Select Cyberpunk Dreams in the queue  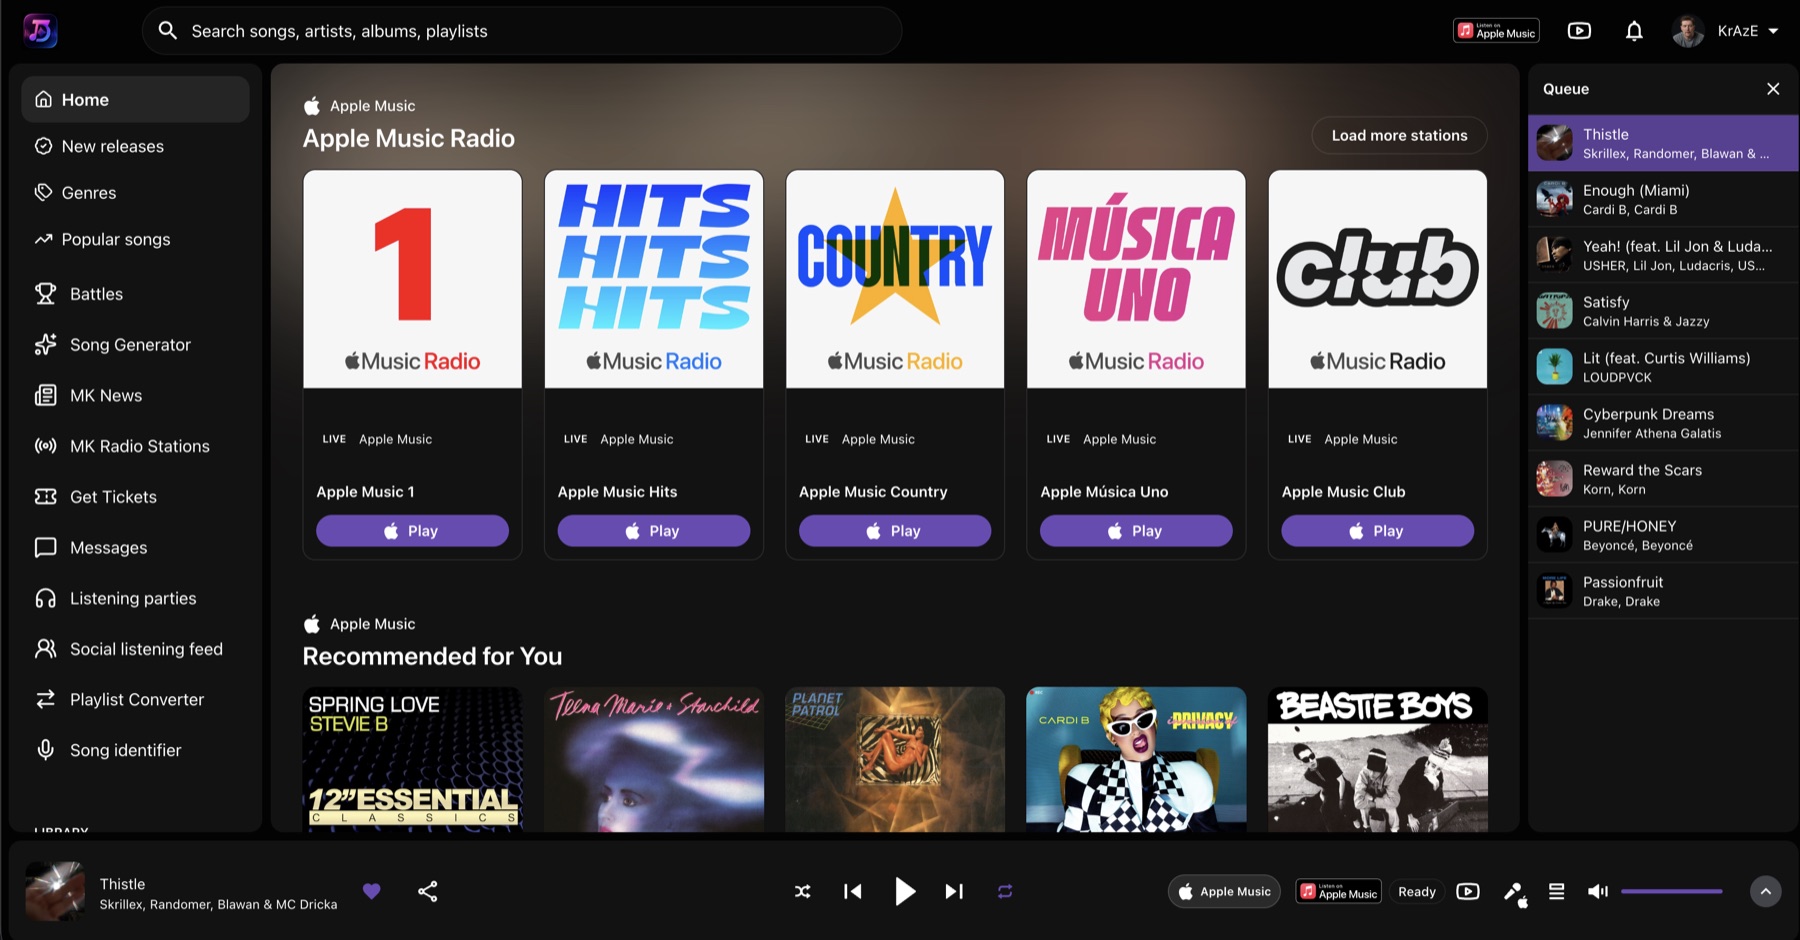(1663, 423)
